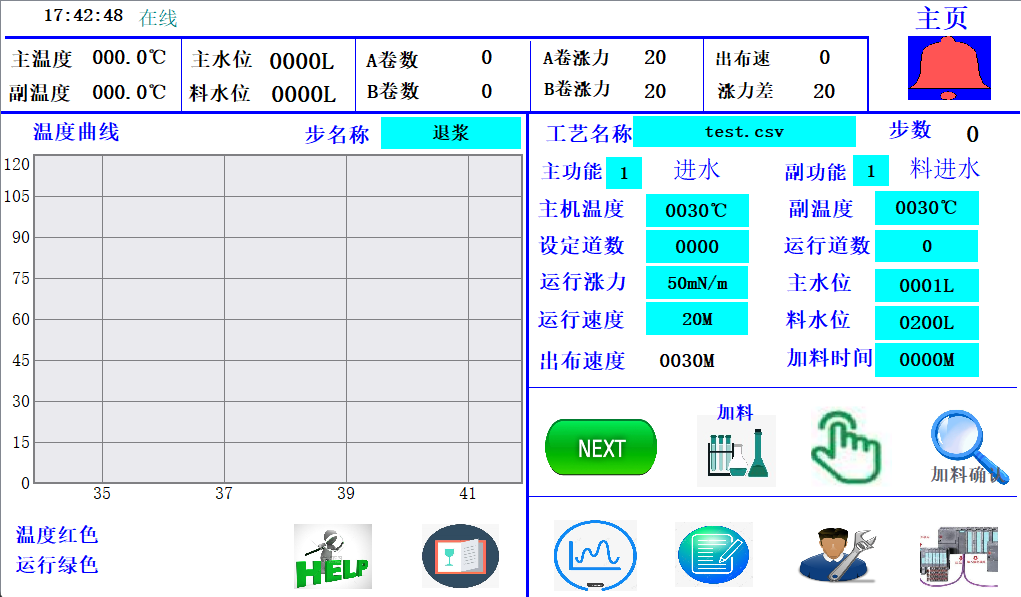Open the user maintenance wrench icon
The image size is (1021, 597).
coord(836,555)
